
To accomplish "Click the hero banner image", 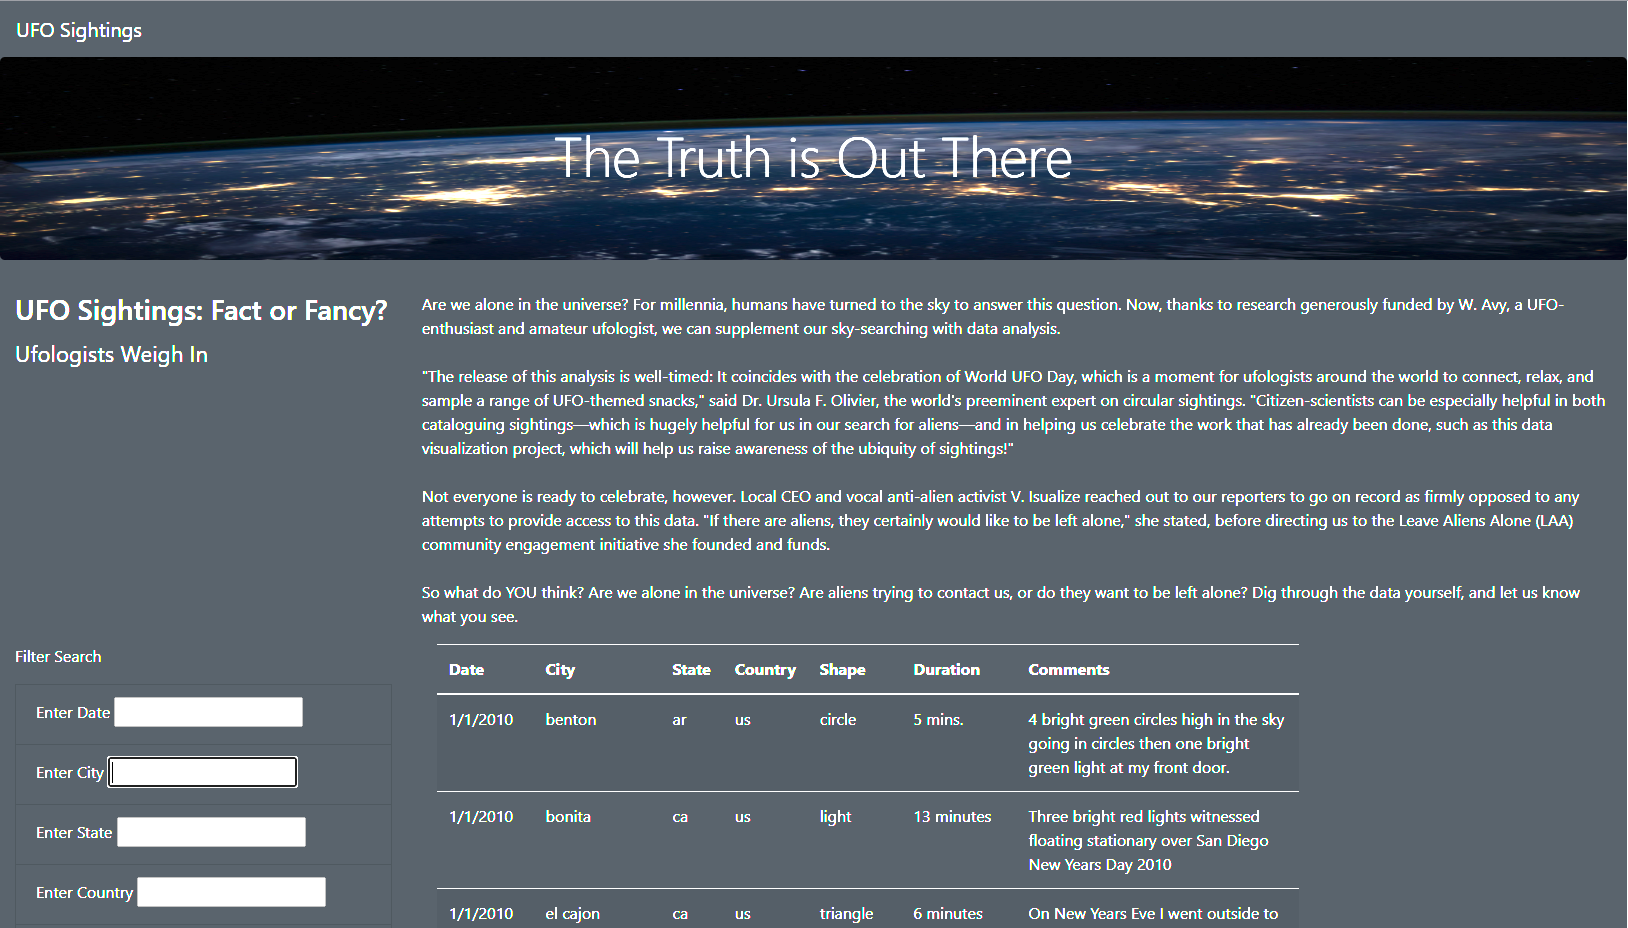I will coord(814,158).
